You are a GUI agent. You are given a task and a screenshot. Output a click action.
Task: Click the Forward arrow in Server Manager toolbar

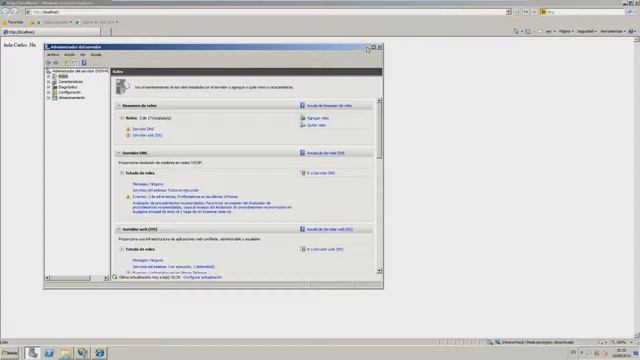click(56, 63)
